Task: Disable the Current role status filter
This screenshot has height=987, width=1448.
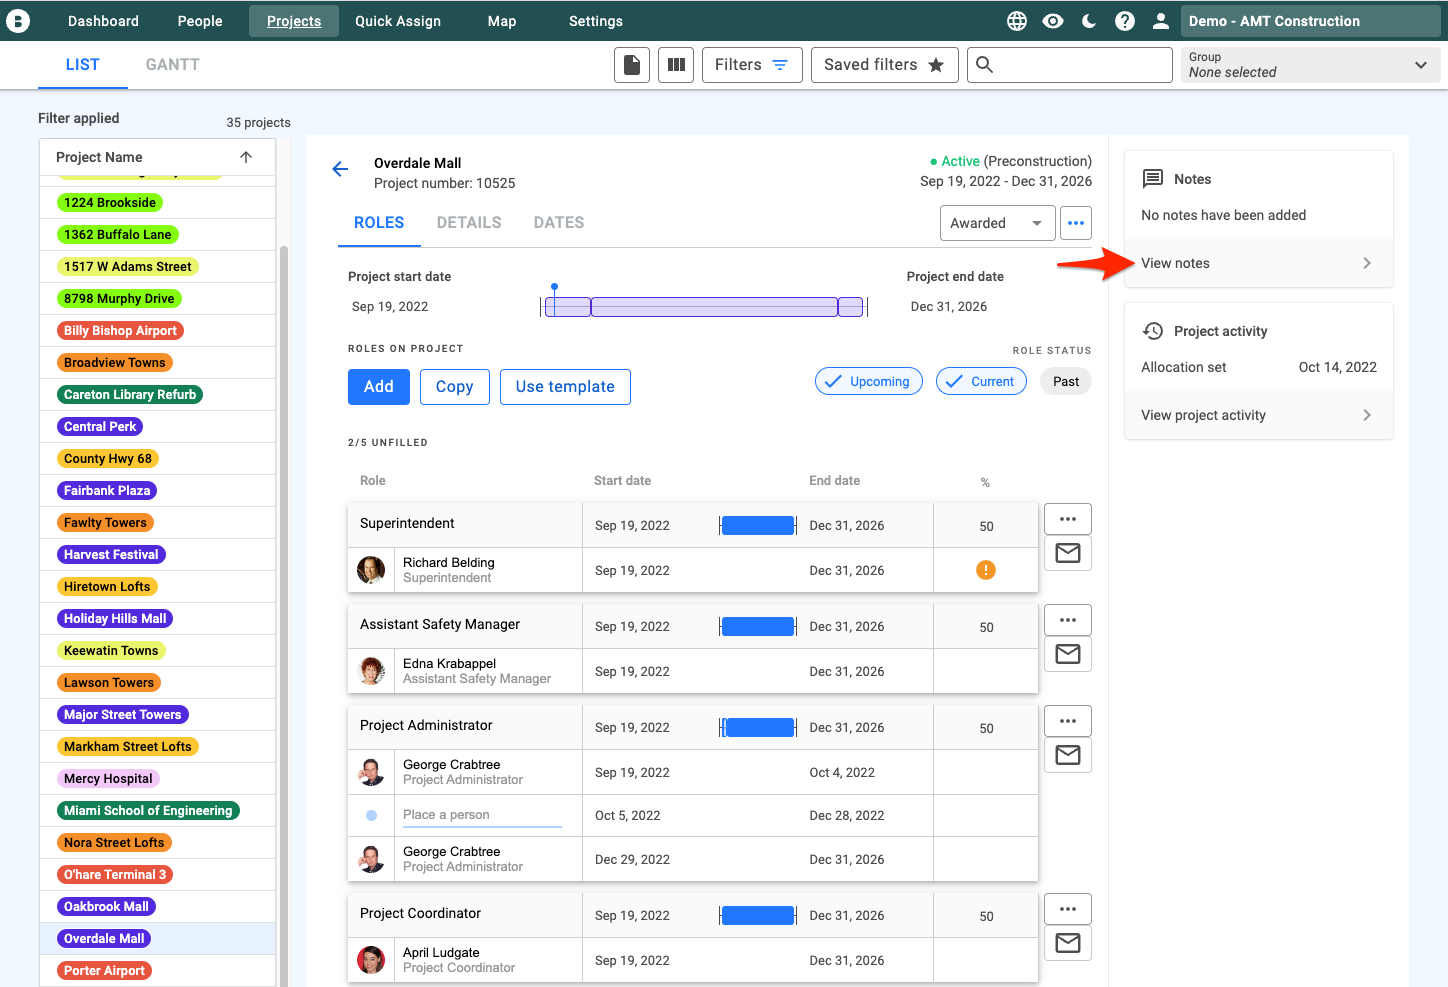Action: [x=981, y=381]
